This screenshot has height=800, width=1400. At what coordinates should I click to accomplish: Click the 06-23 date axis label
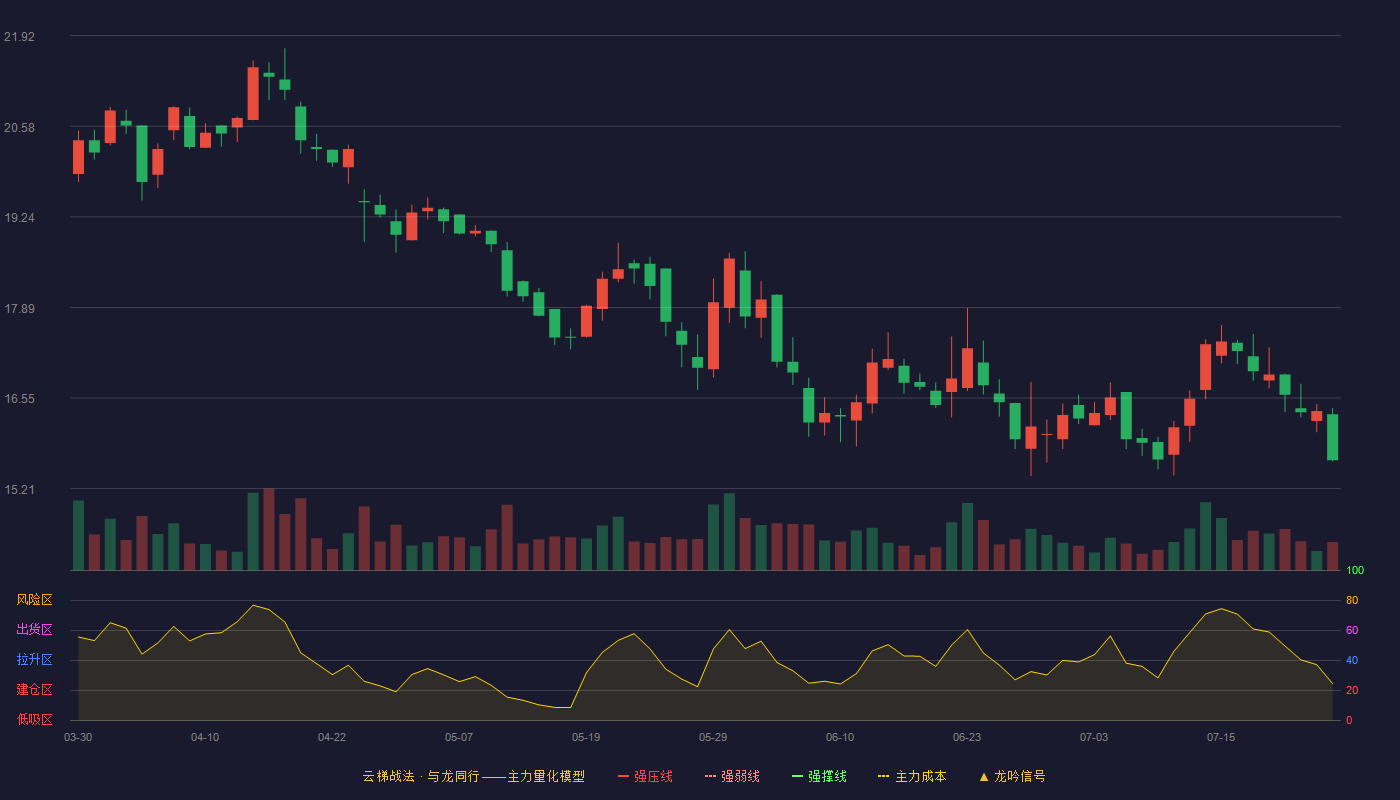[967, 737]
